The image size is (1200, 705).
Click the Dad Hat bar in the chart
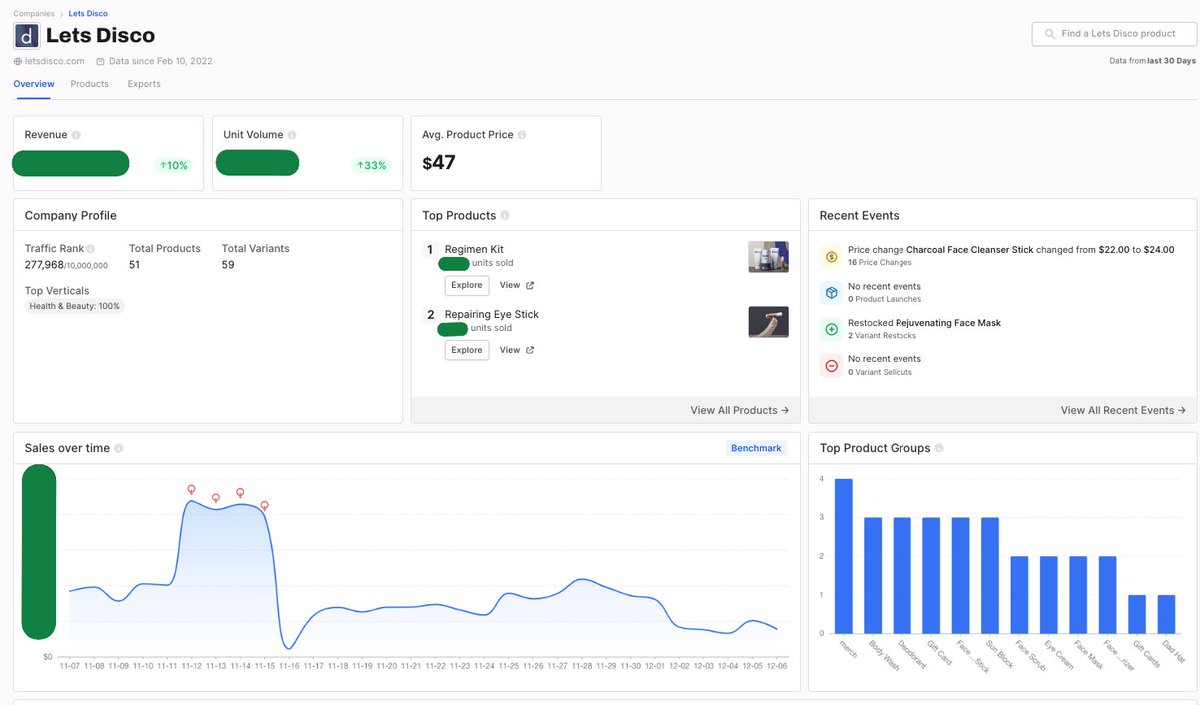[x=1165, y=614]
